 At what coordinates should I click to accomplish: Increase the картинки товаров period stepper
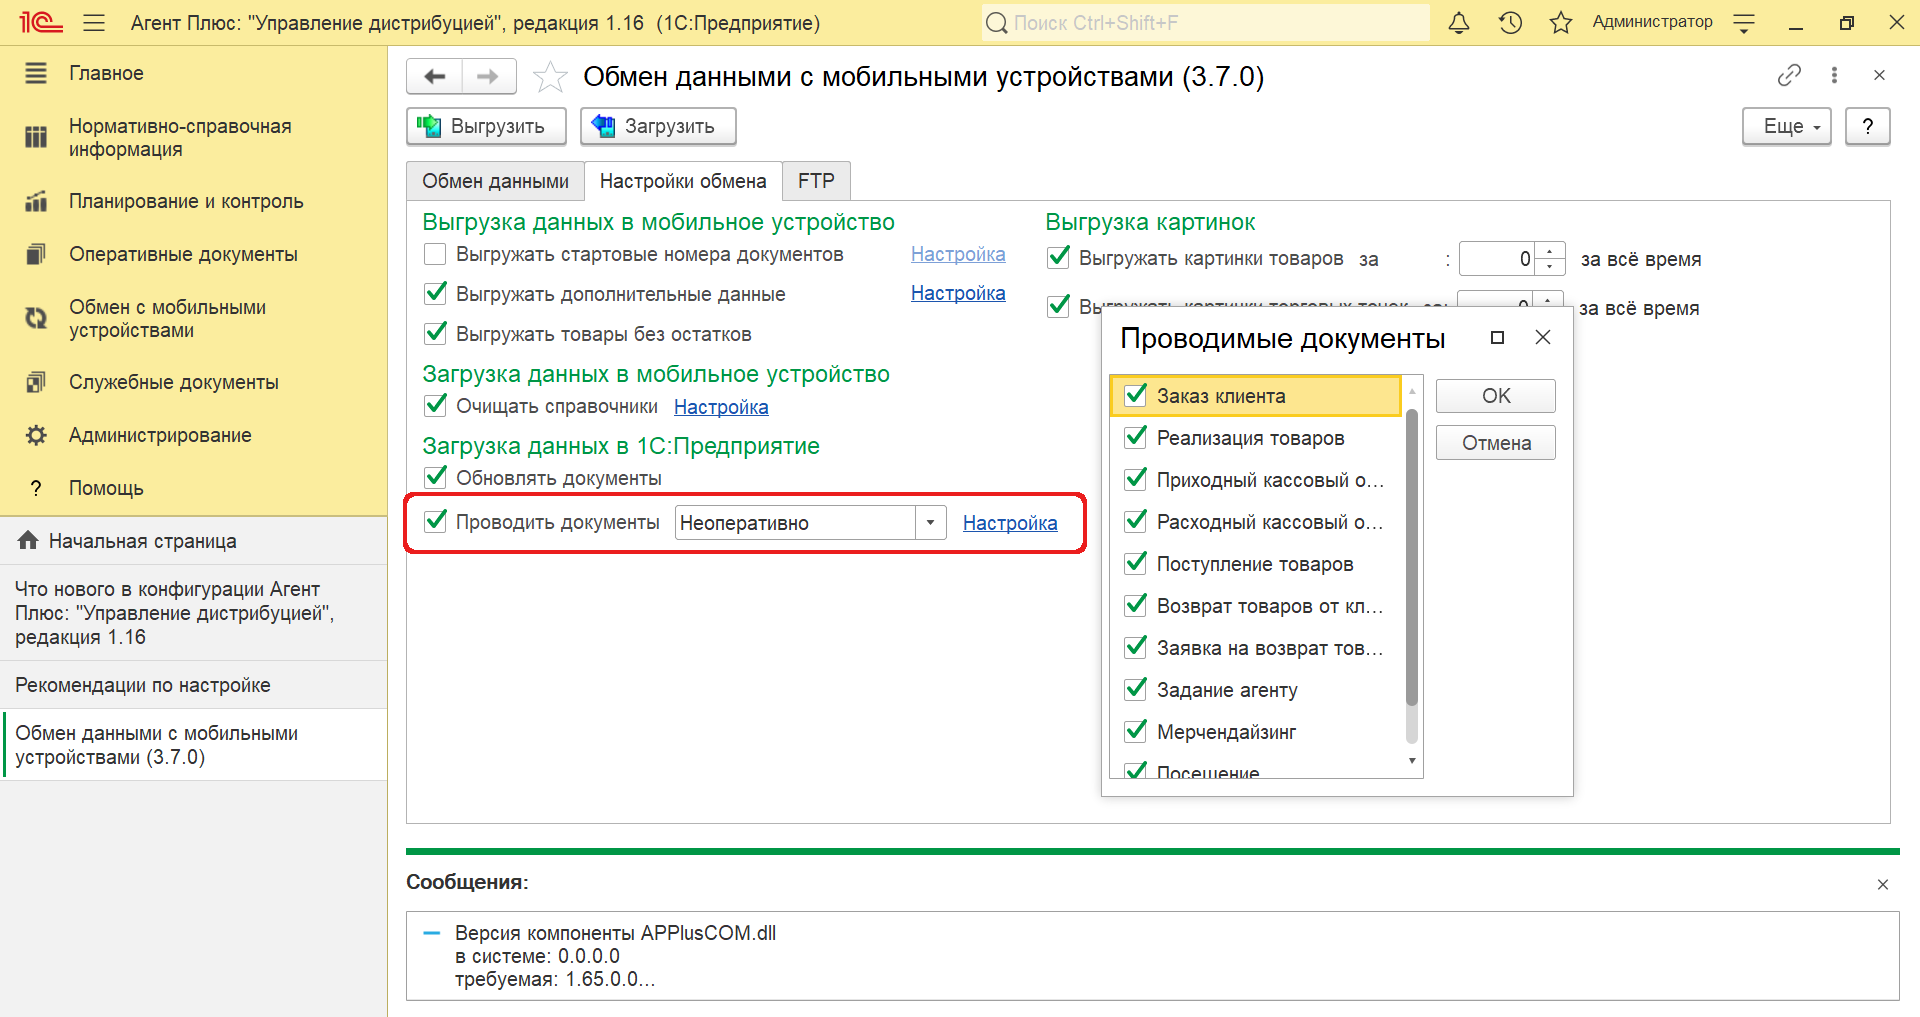click(x=1549, y=251)
